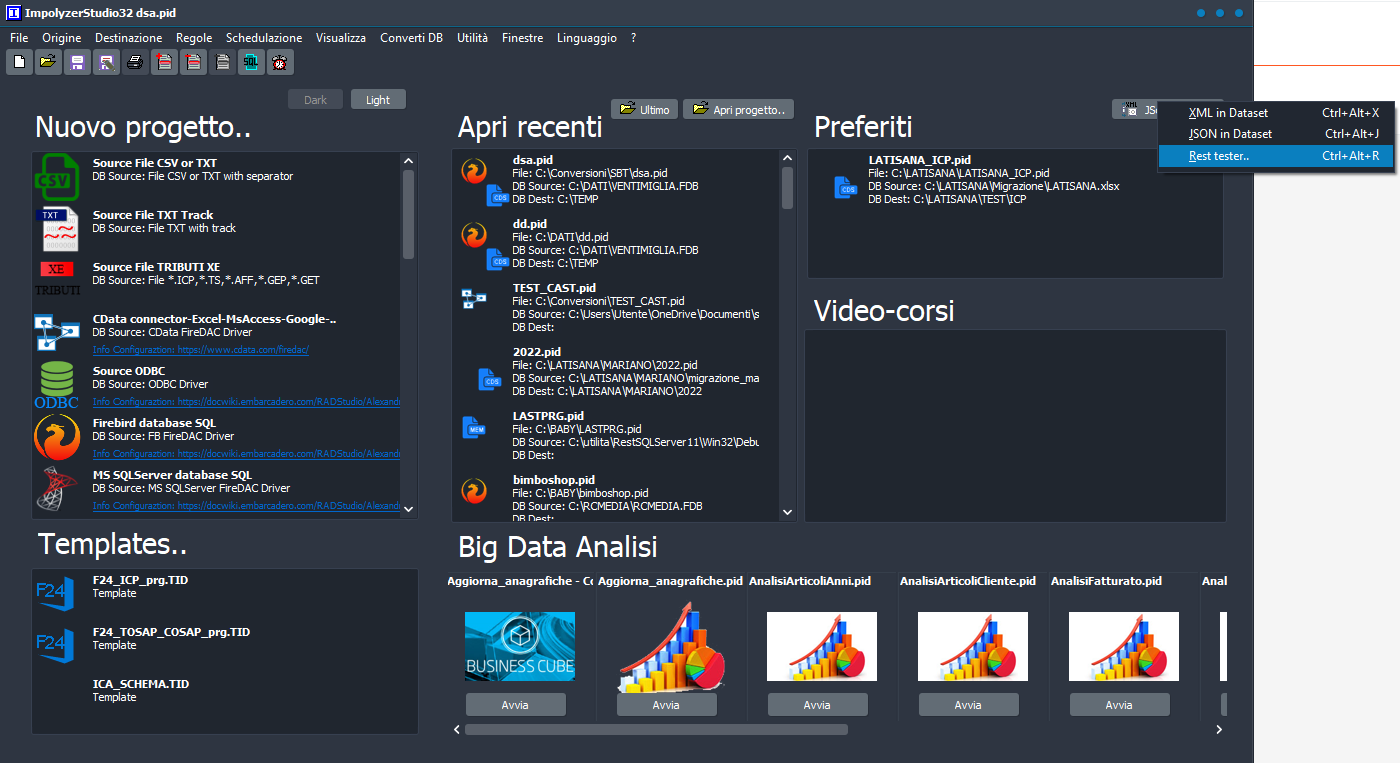Click the Ultimo button
The image size is (1400, 763).
[x=644, y=109]
